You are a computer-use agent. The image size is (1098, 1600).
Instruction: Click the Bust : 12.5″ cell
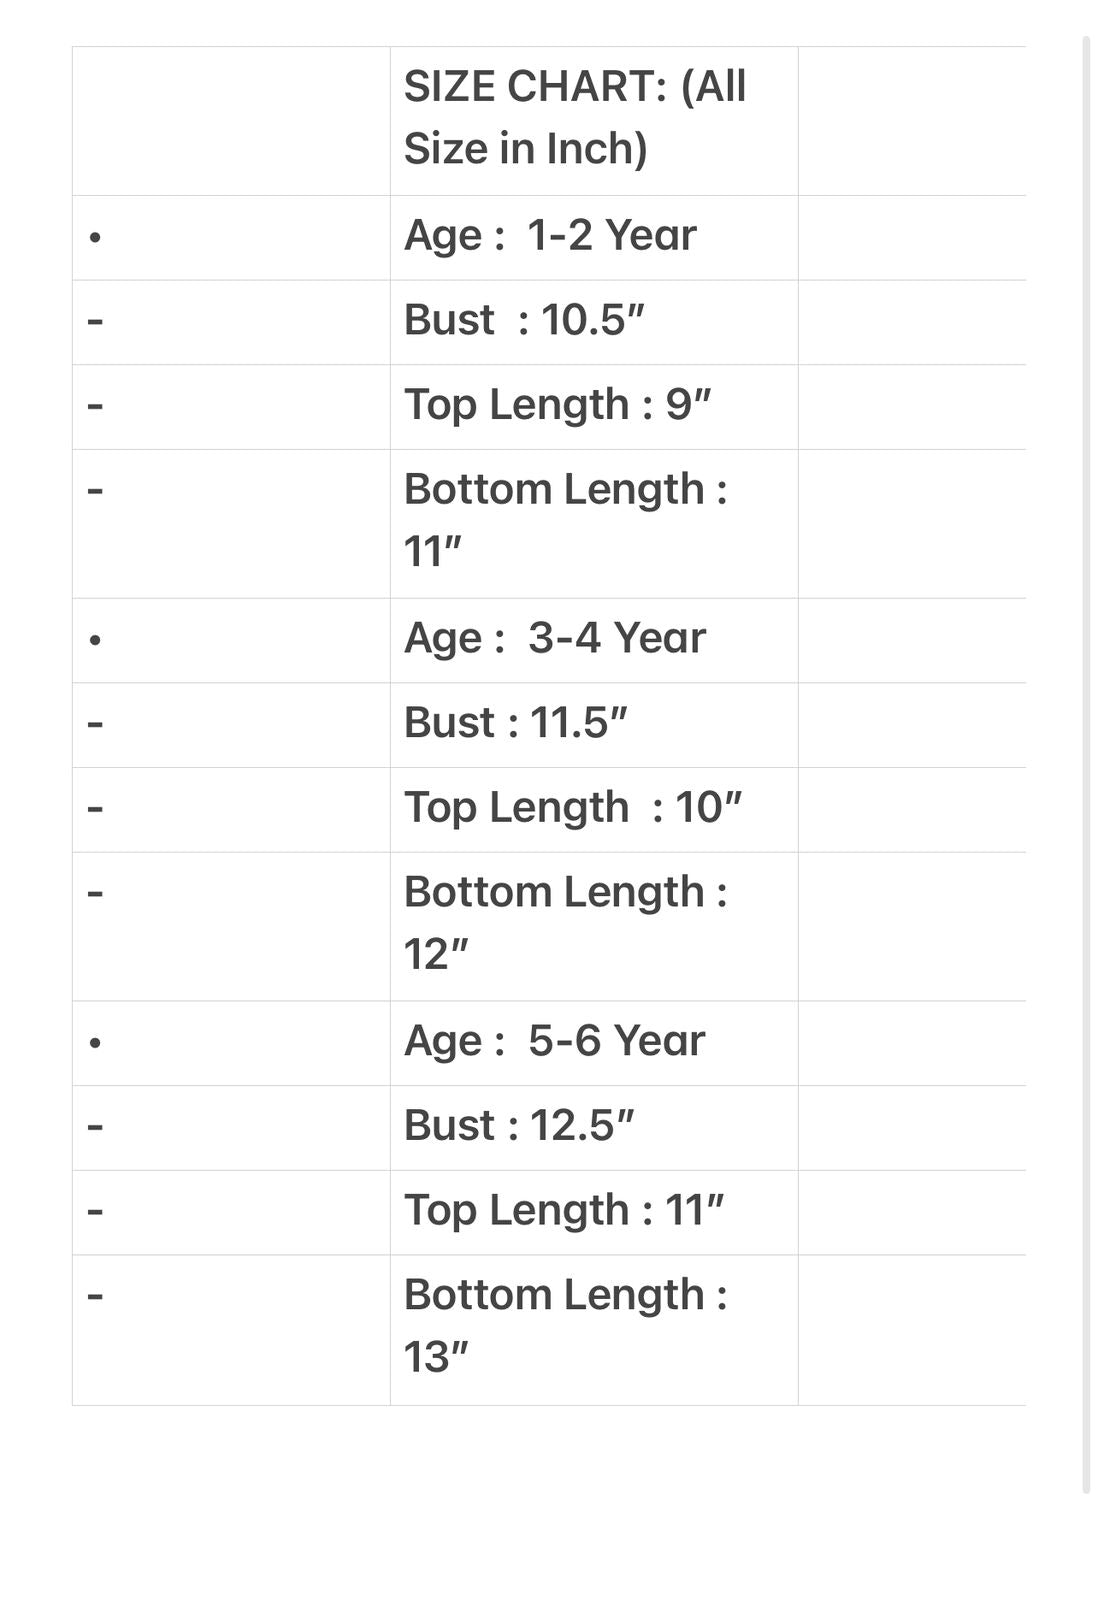point(594,1128)
